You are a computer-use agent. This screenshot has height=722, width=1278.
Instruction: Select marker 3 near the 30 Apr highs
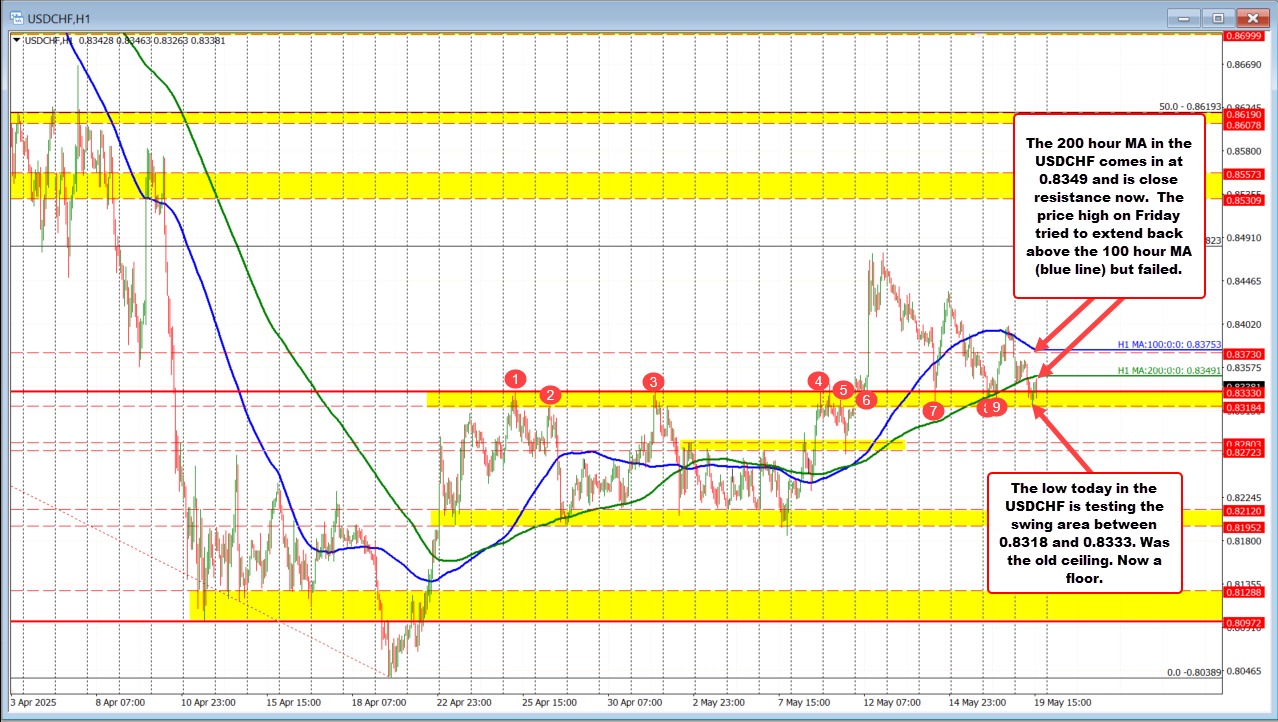tap(654, 381)
